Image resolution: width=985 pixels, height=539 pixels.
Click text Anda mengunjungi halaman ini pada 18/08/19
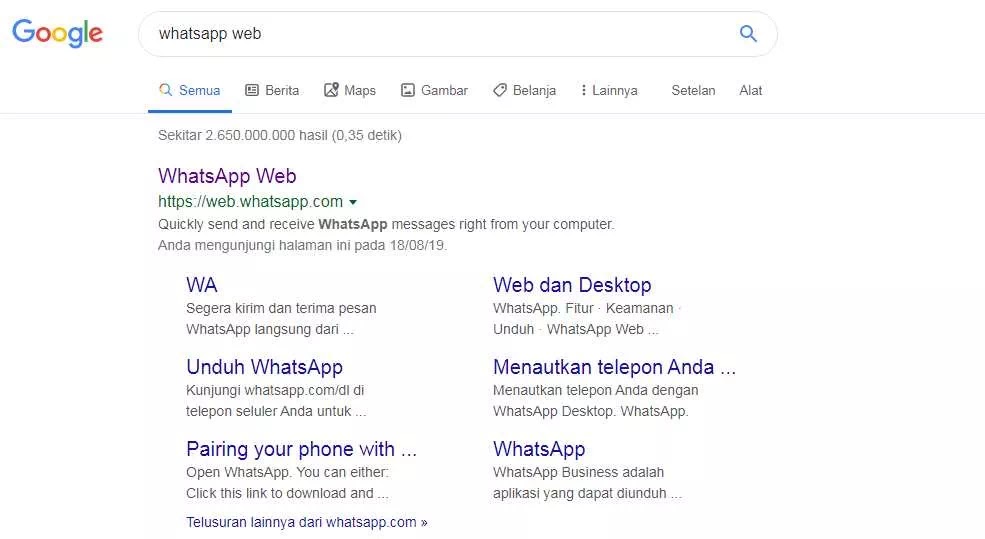(302, 246)
